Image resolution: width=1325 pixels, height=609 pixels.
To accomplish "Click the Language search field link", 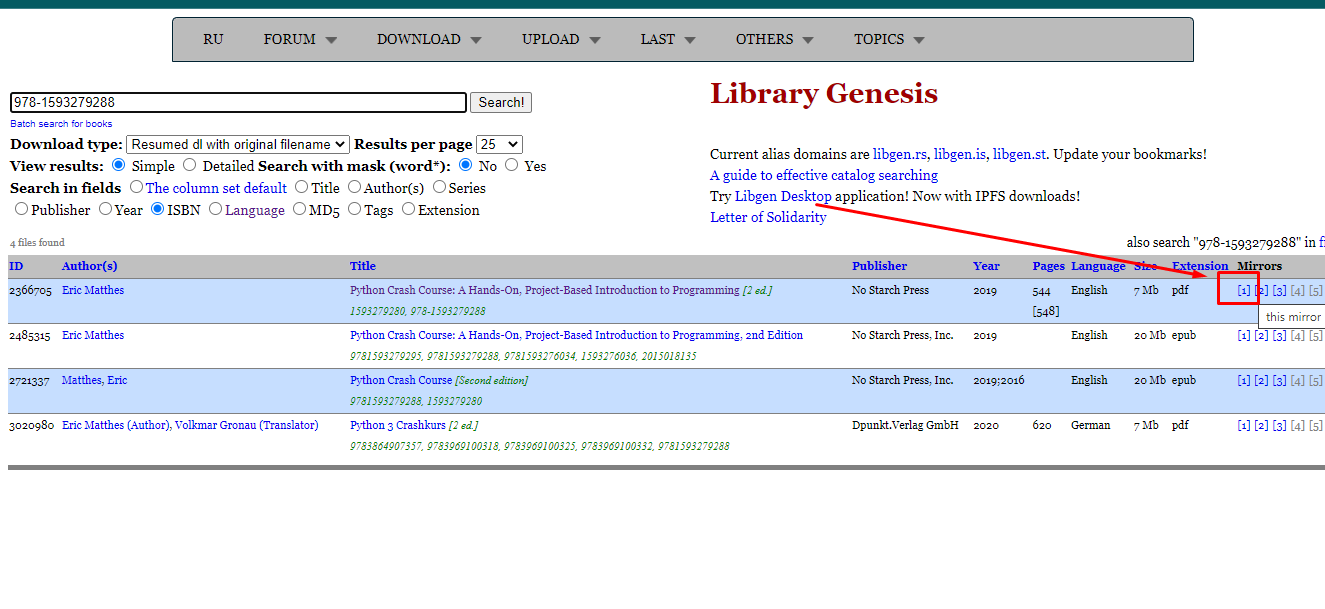I will (255, 210).
